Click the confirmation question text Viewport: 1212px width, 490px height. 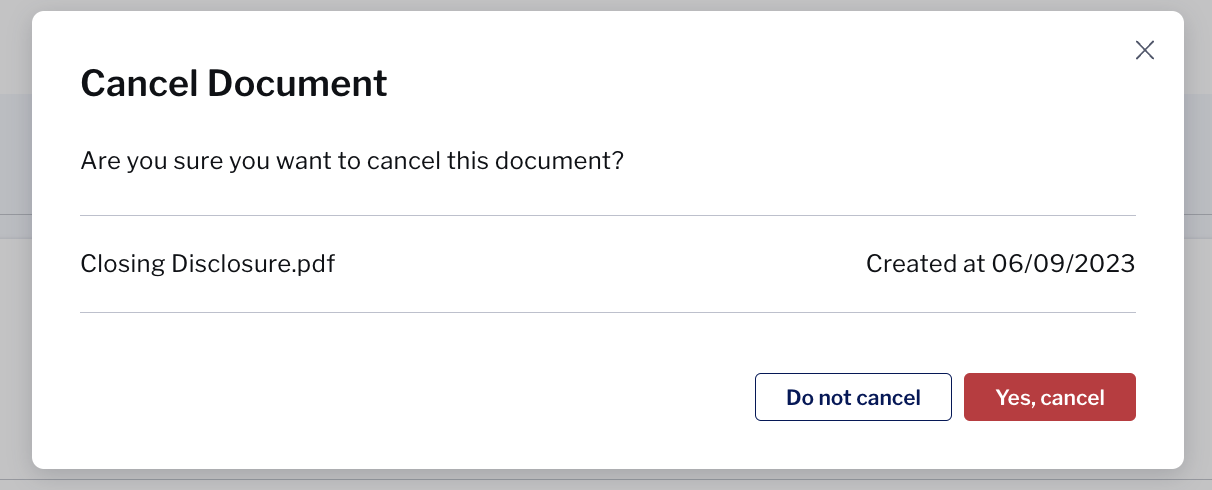352,161
